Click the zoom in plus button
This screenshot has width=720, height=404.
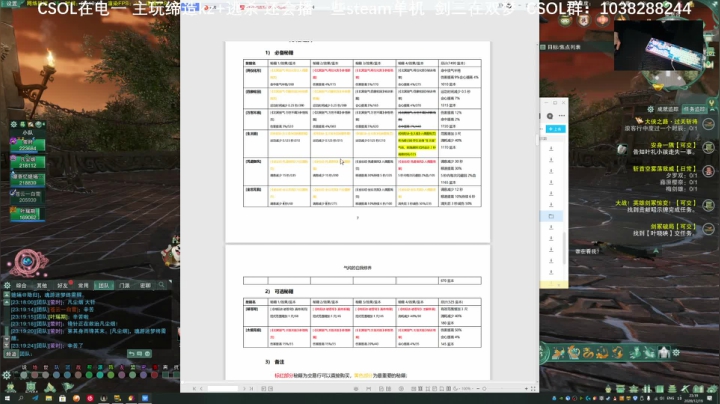526,389
